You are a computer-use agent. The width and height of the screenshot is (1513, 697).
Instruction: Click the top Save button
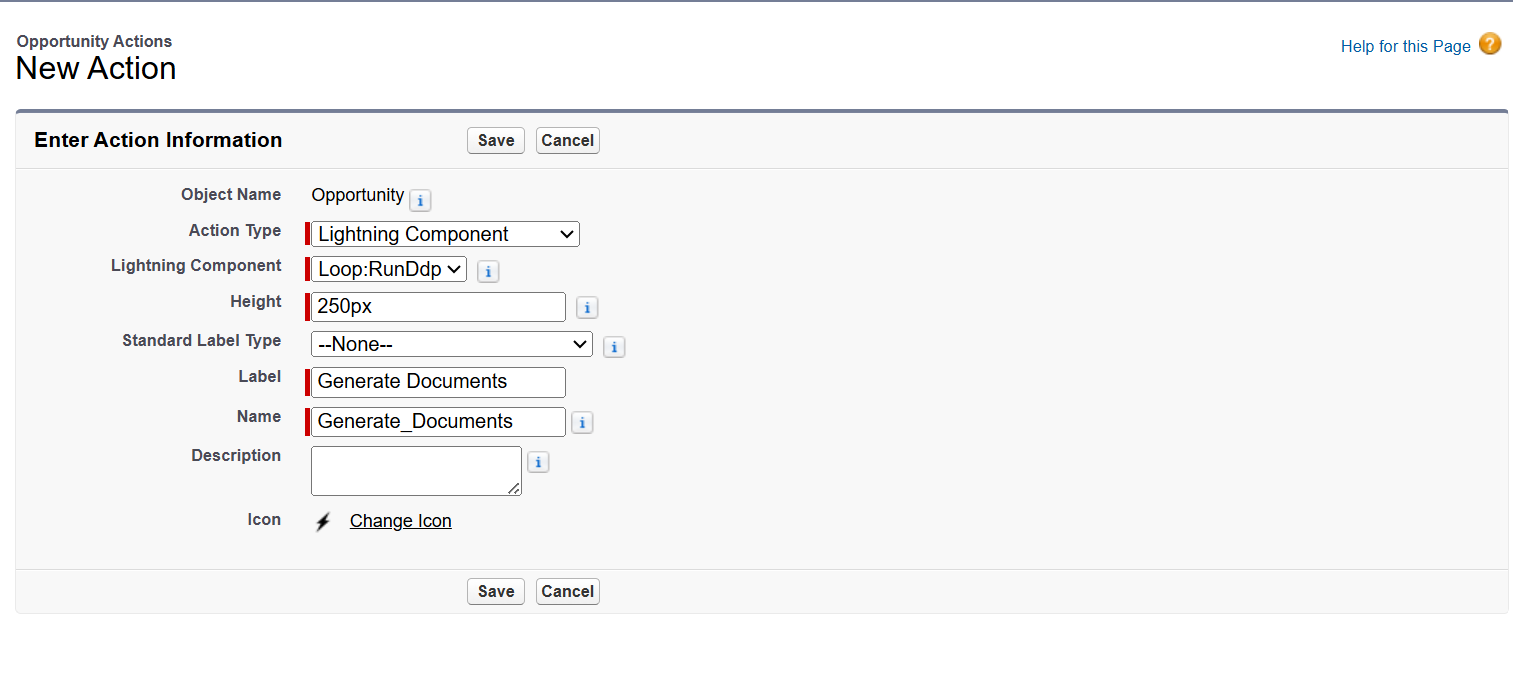(x=495, y=141)
